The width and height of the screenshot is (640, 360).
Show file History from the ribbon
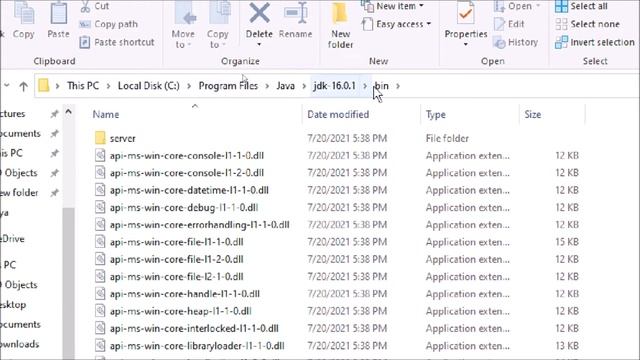516,42
